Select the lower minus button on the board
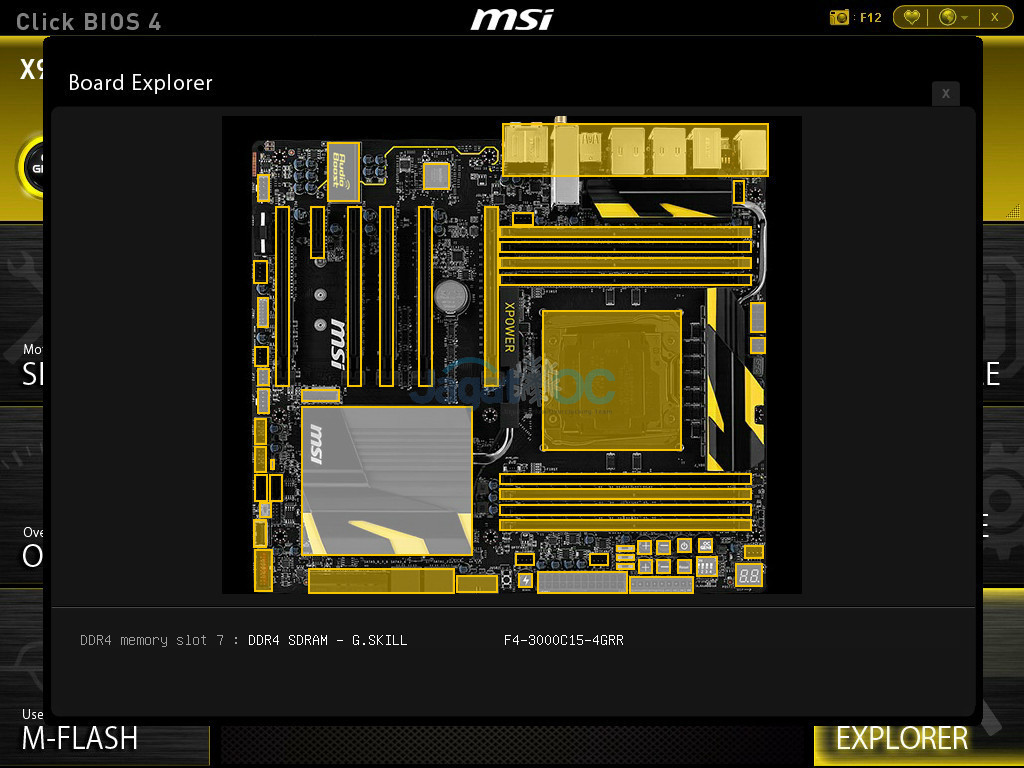This screenshot has width=1024, height=768. 663,566
